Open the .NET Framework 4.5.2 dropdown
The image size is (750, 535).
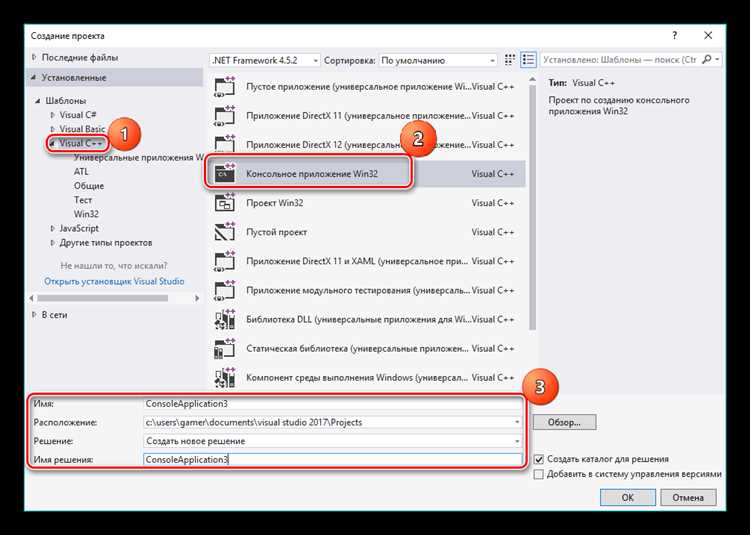pos(265,60)
